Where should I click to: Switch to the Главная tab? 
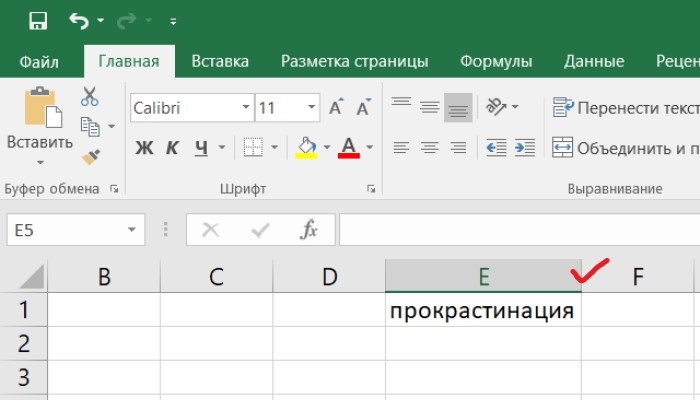tap(129, 61)
